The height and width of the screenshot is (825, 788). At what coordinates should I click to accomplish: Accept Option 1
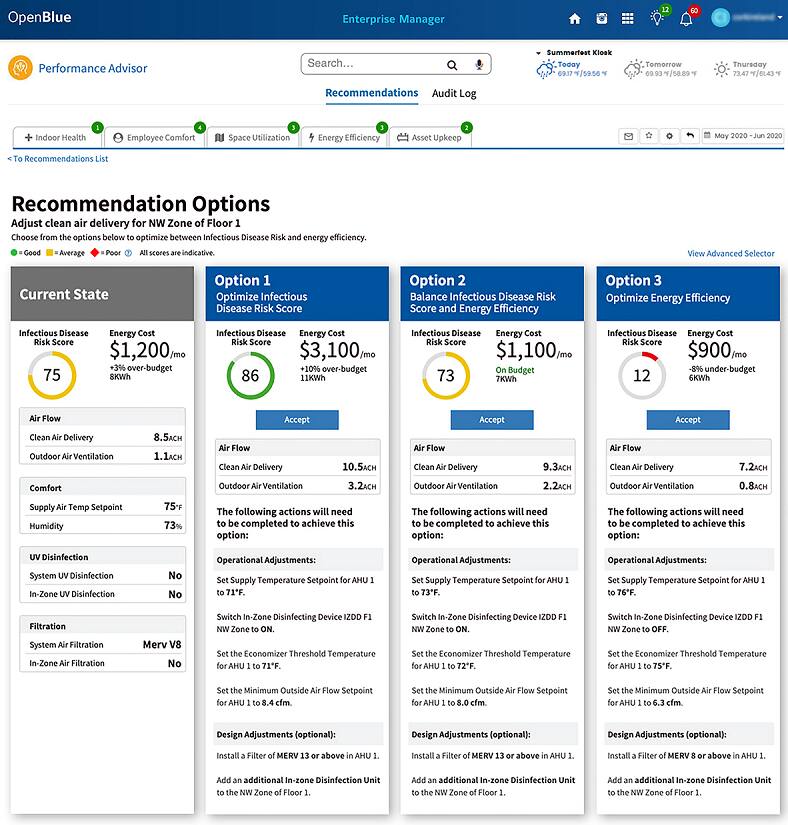pos(297,420)
